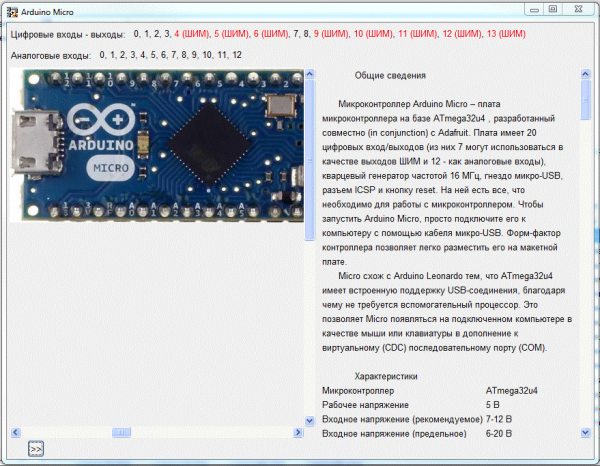The width and height of the screenshot is (600, 466).
Task: Click the '5 В' operating voltage value
Action: click(x=492, y=405)
